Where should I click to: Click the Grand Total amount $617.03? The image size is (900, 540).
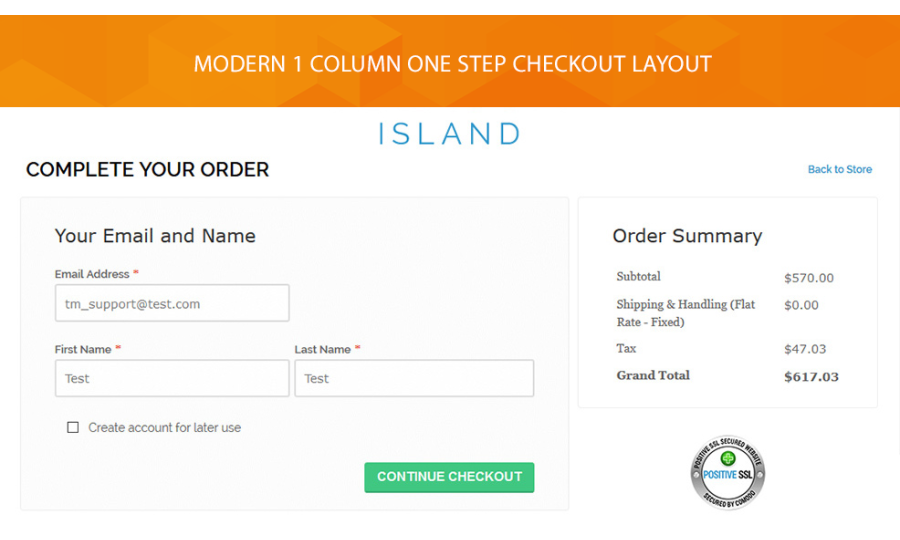coord(811,377)
